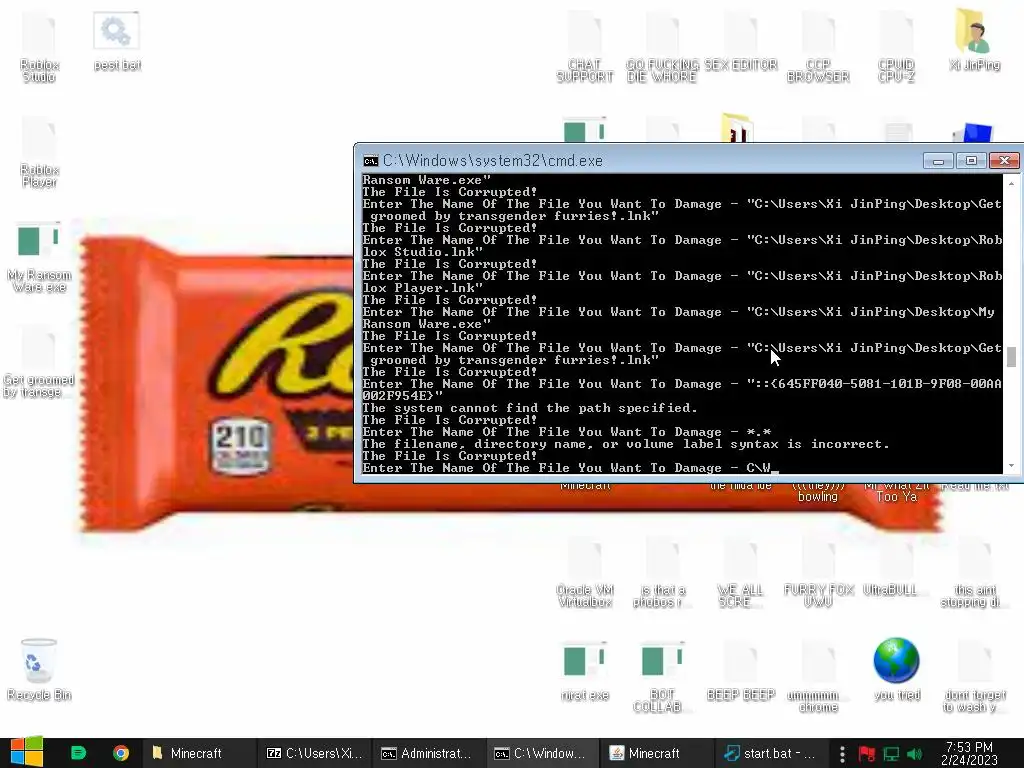Image resolution: width=1024 pixels, height=768 pixels.
Task: Select the ummmmm chrome desktop icon
Action: pos(818,677)
